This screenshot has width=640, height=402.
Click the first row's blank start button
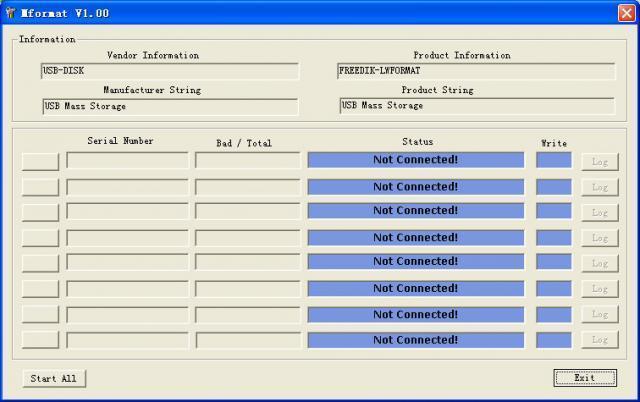pyautogui.click(x=40, y=162)
